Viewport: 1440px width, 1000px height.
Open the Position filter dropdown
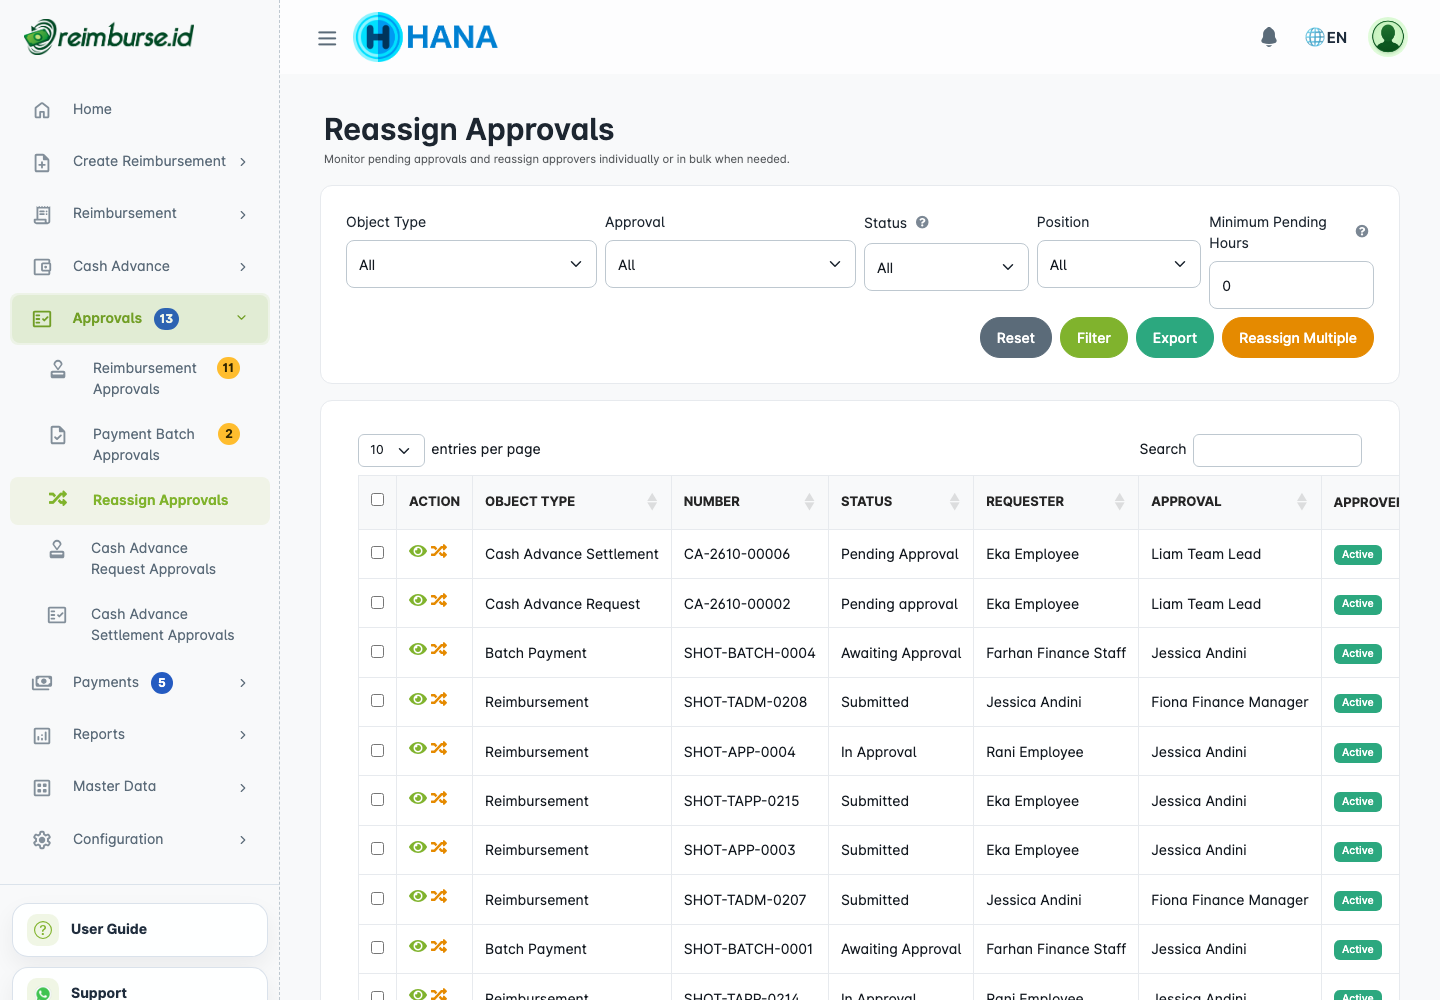coord(1118,264)
